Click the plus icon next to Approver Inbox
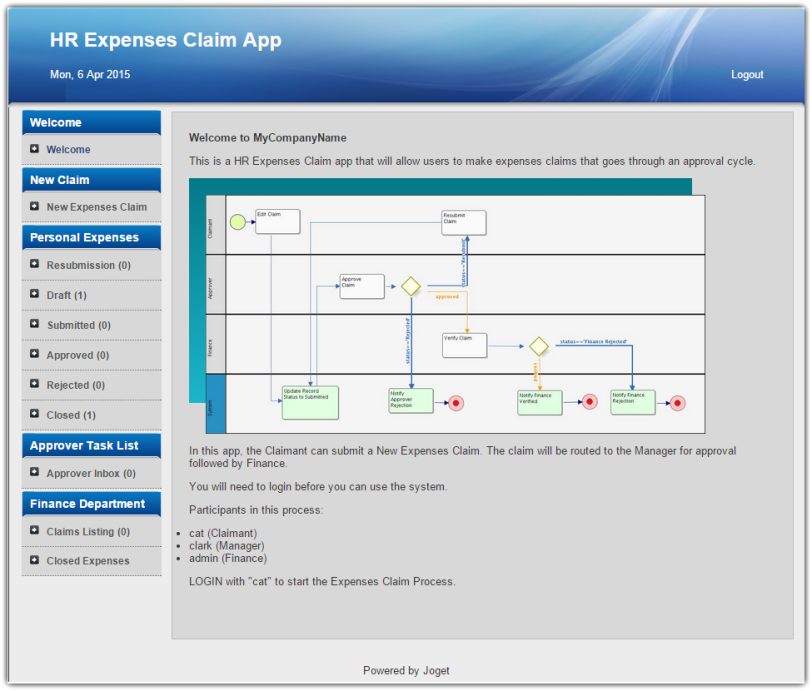The image size is (812, 691). (35, 473)
